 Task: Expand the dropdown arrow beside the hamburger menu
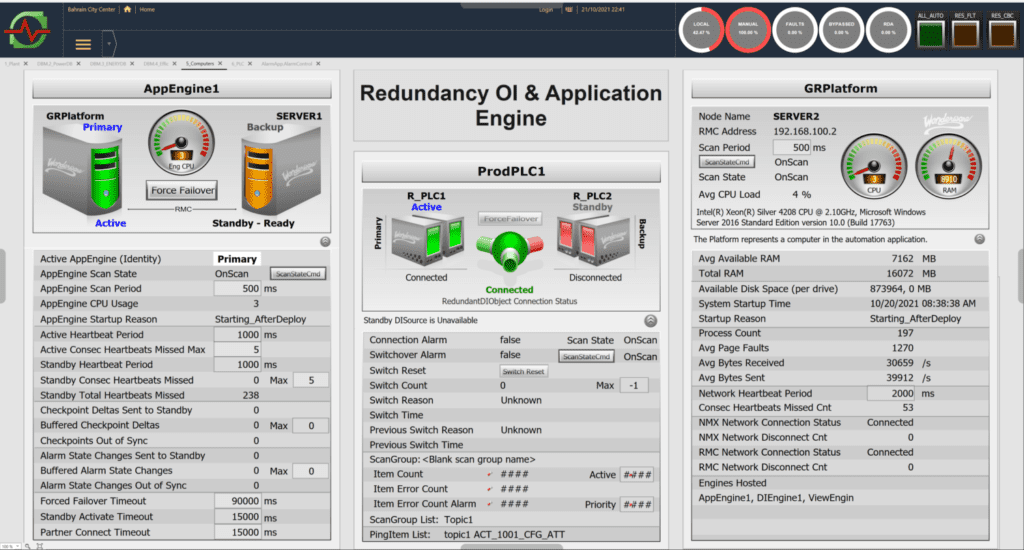109,44
